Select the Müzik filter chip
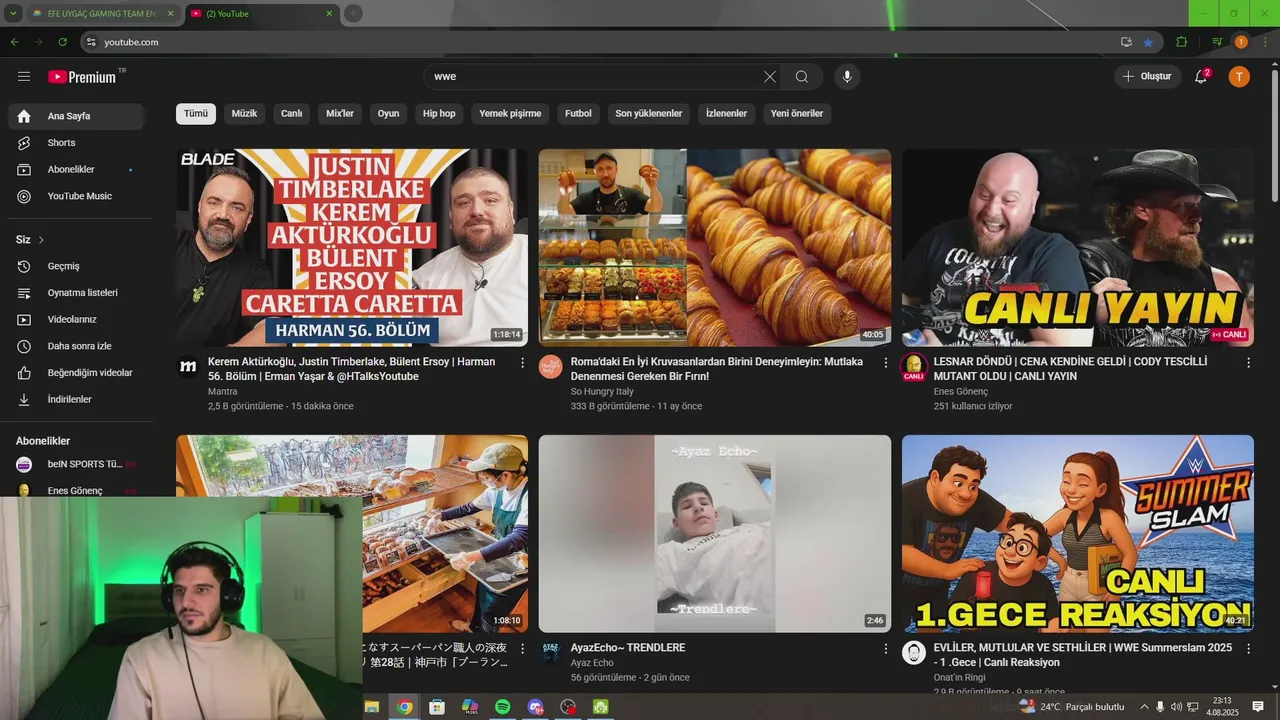 (x=244, y=114)
